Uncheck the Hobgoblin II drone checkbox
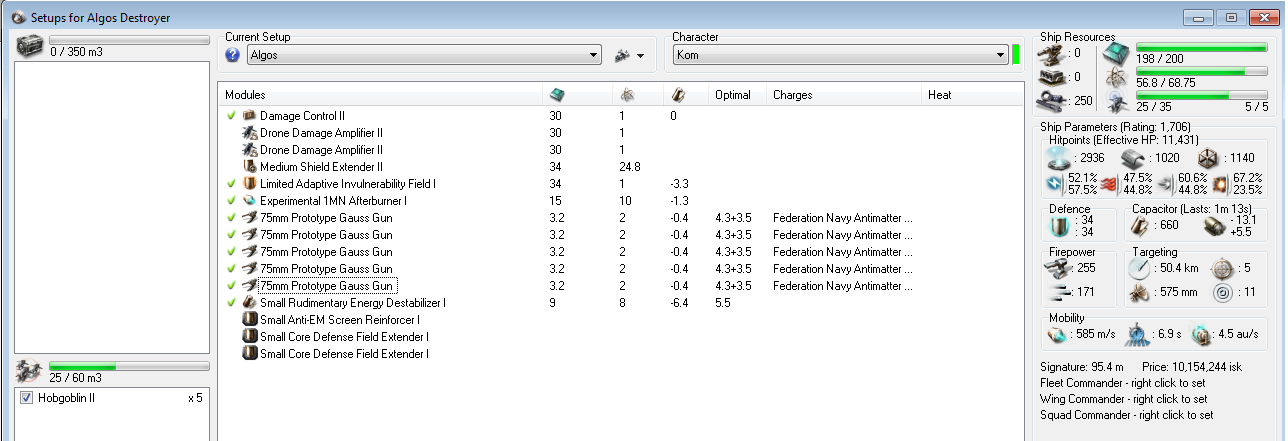Image resolution: width=1288 pixels, height=441 pixels. [26, 398]
